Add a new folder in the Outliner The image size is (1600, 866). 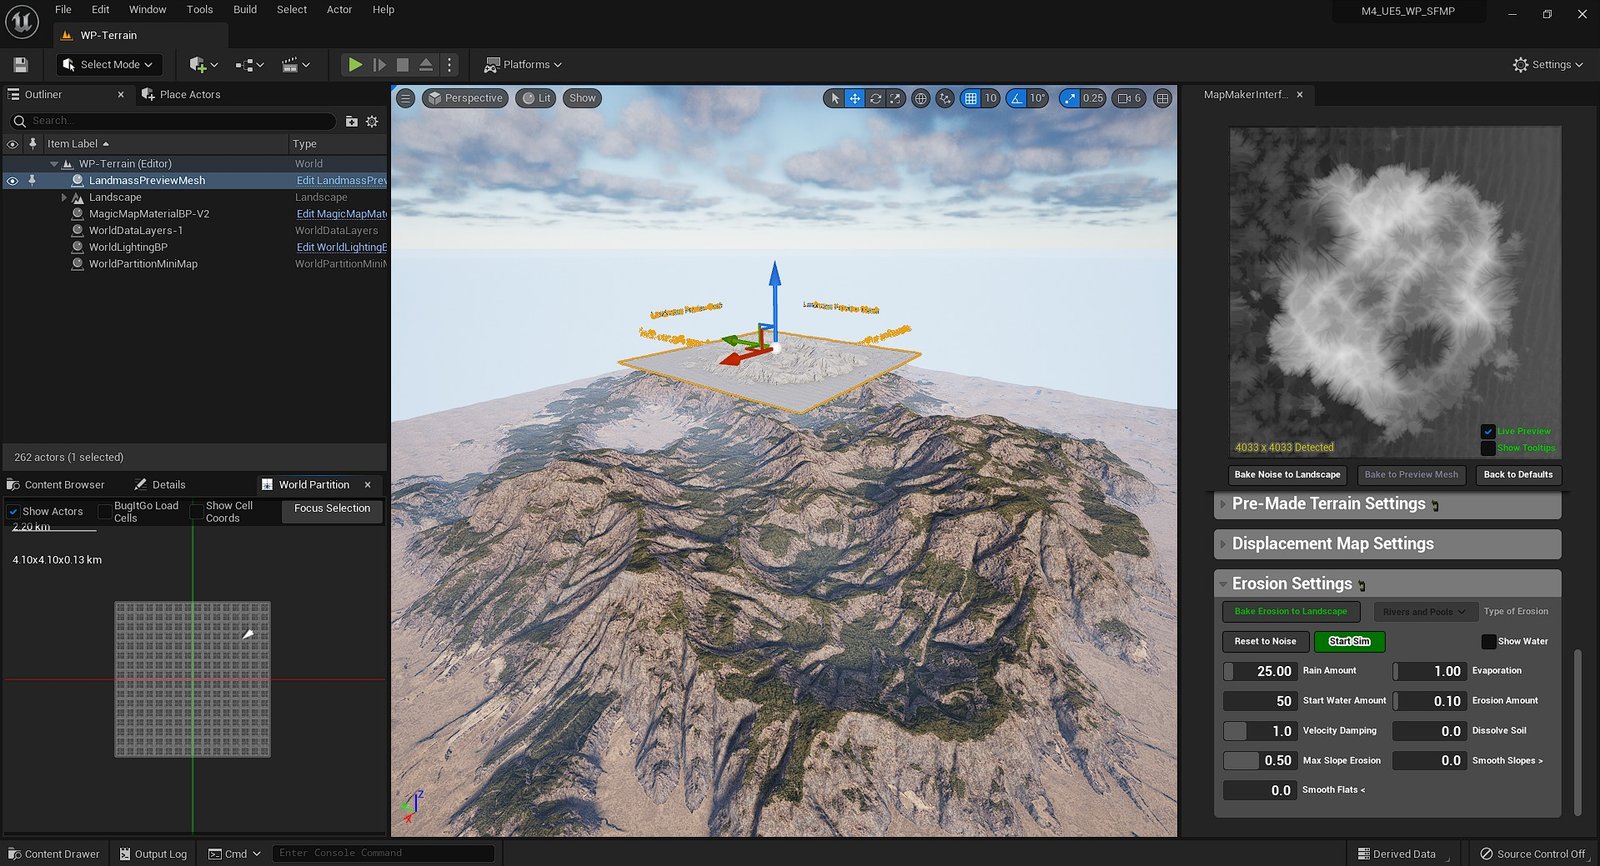[x=351, y=121]
